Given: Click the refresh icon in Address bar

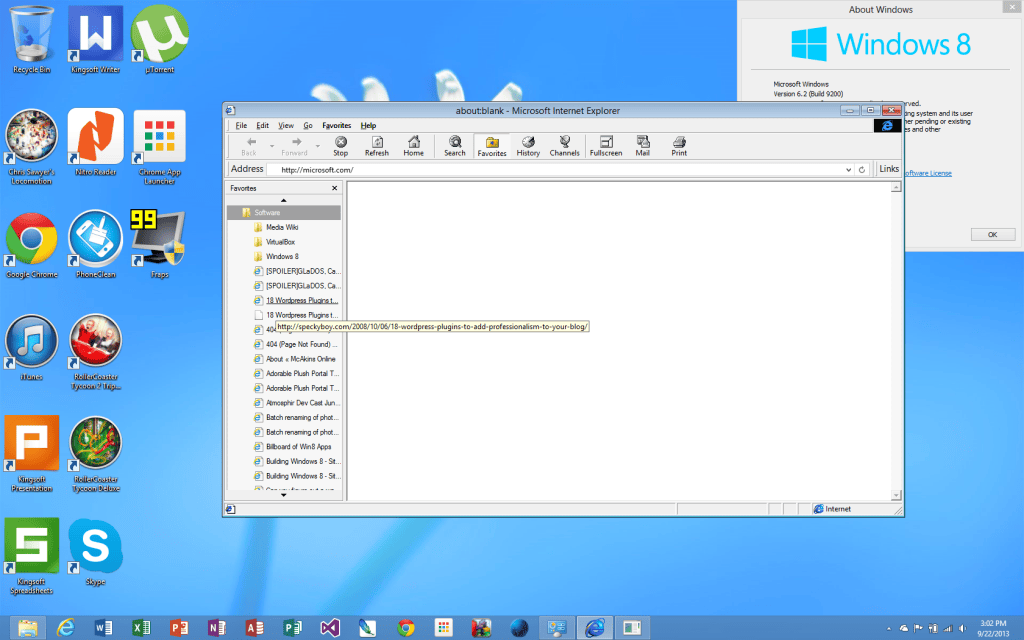Looking at the screenshot, I should click(862, 170).
